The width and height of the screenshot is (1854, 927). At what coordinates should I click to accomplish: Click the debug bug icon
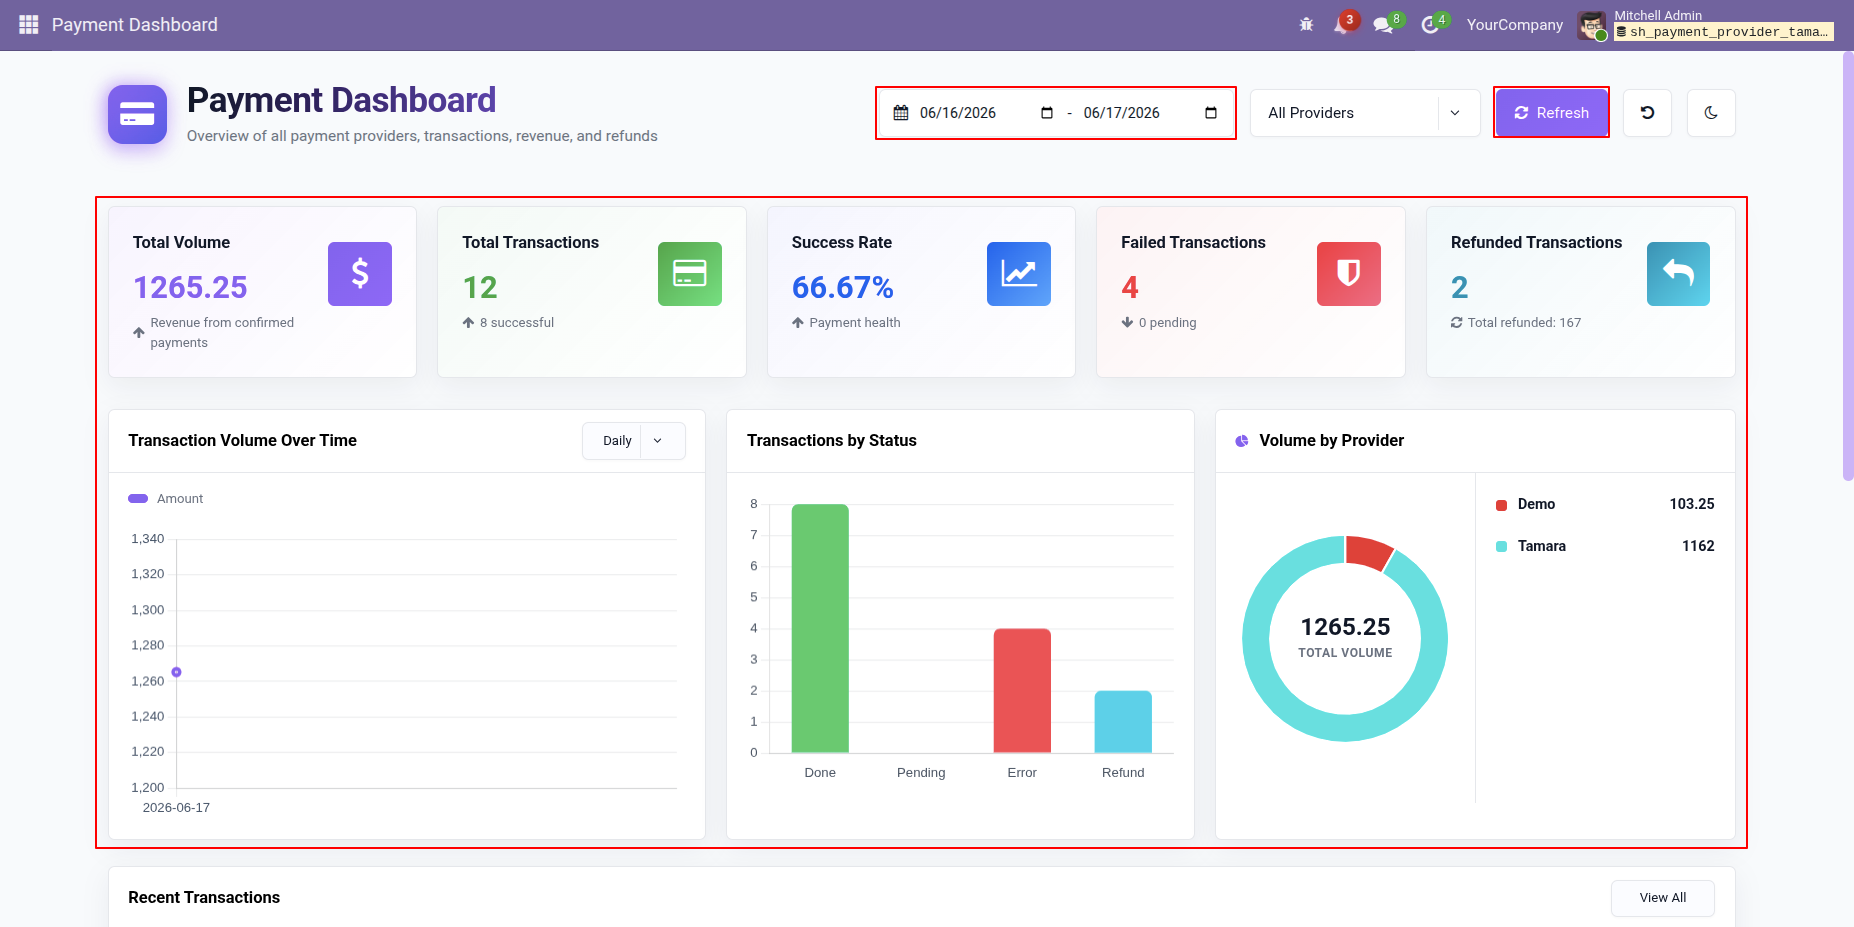(x=1306, y=24)
